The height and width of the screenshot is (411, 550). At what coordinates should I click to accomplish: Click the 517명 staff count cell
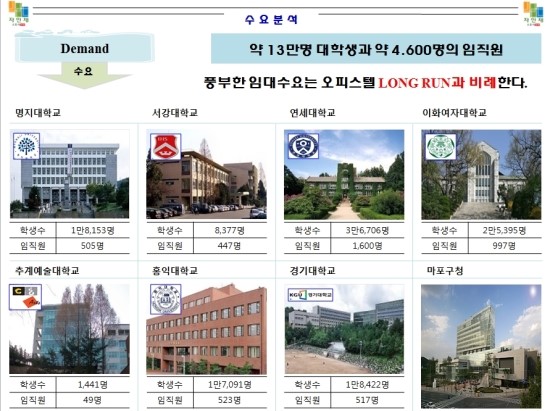pyautogui.click(x=367, y=400)
